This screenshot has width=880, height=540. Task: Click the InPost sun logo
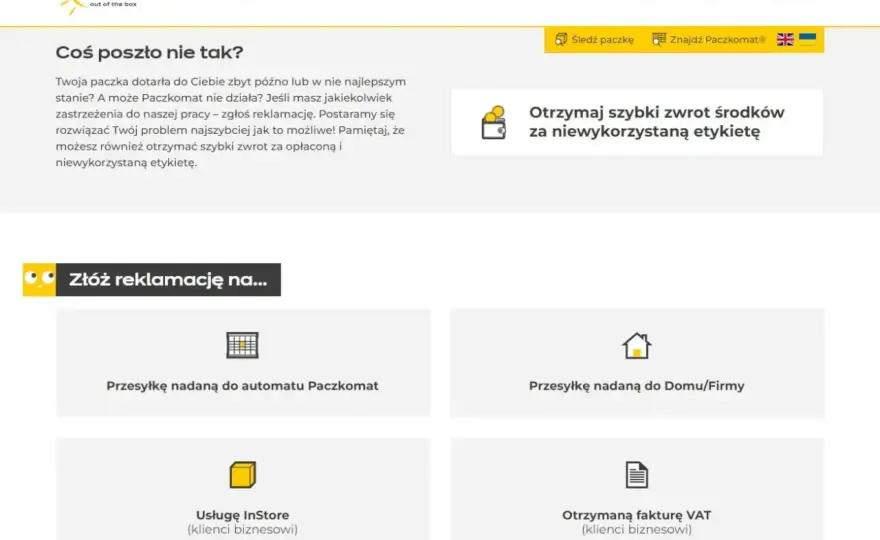[73, 7]
